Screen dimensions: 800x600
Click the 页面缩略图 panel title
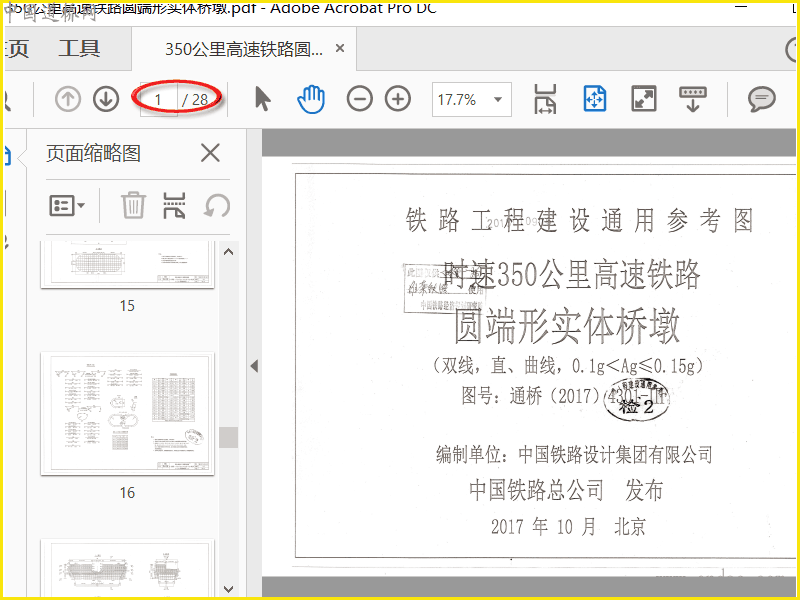[93, 153]
